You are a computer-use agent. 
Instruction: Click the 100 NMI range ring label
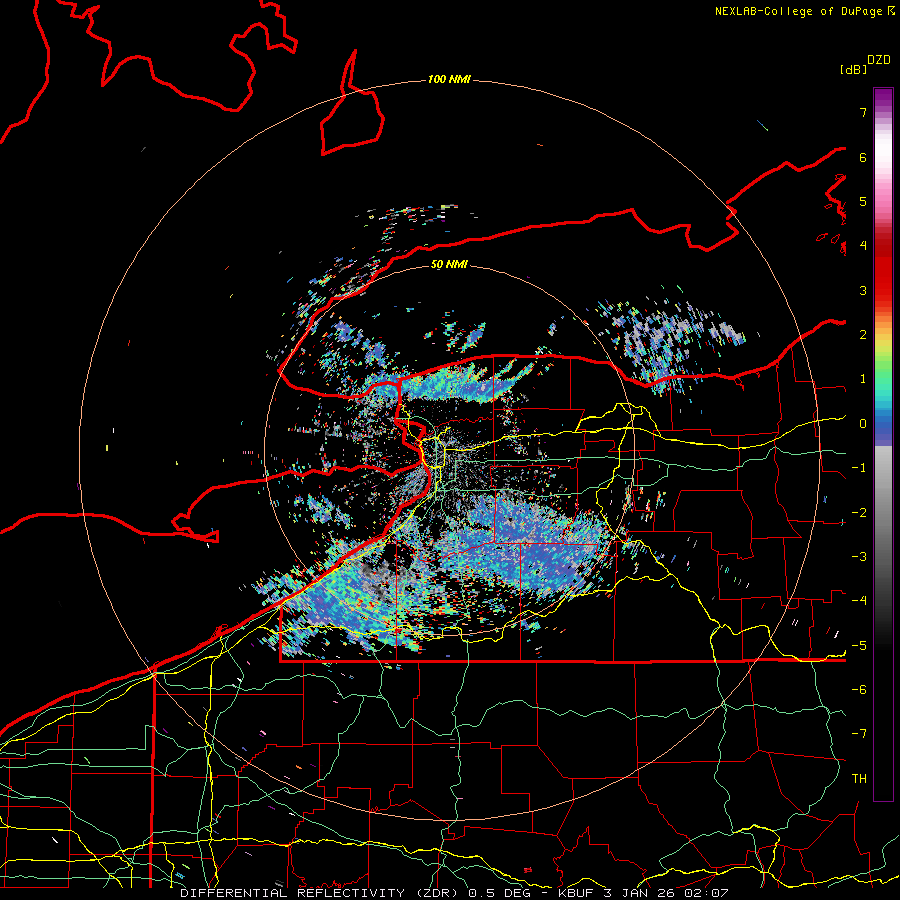click(449, 79)
